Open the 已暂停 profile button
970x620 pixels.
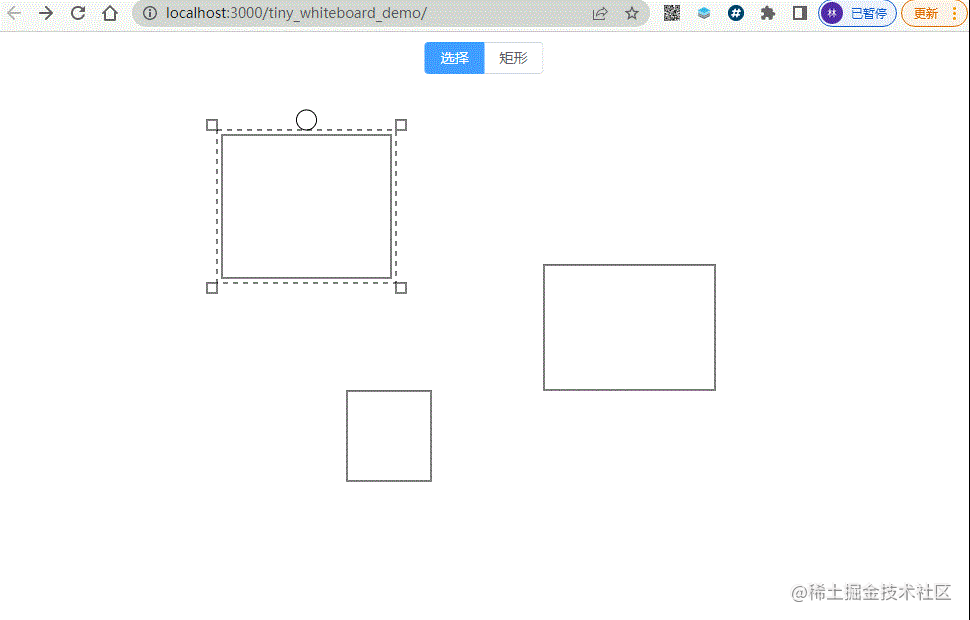pyautogui.click(x=857, y=13)
